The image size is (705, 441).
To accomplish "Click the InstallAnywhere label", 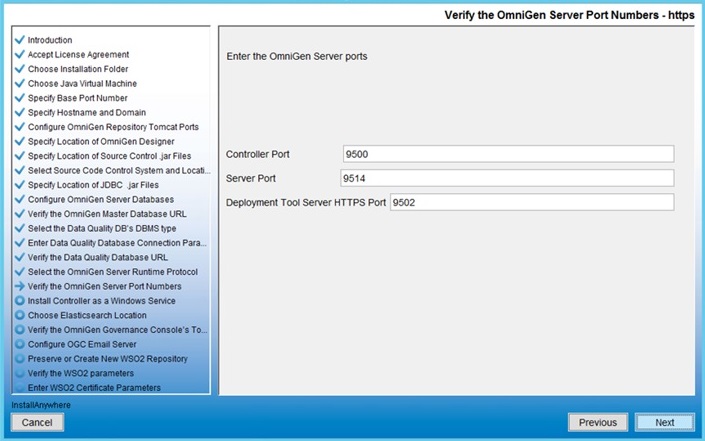I will click(41, 405).
